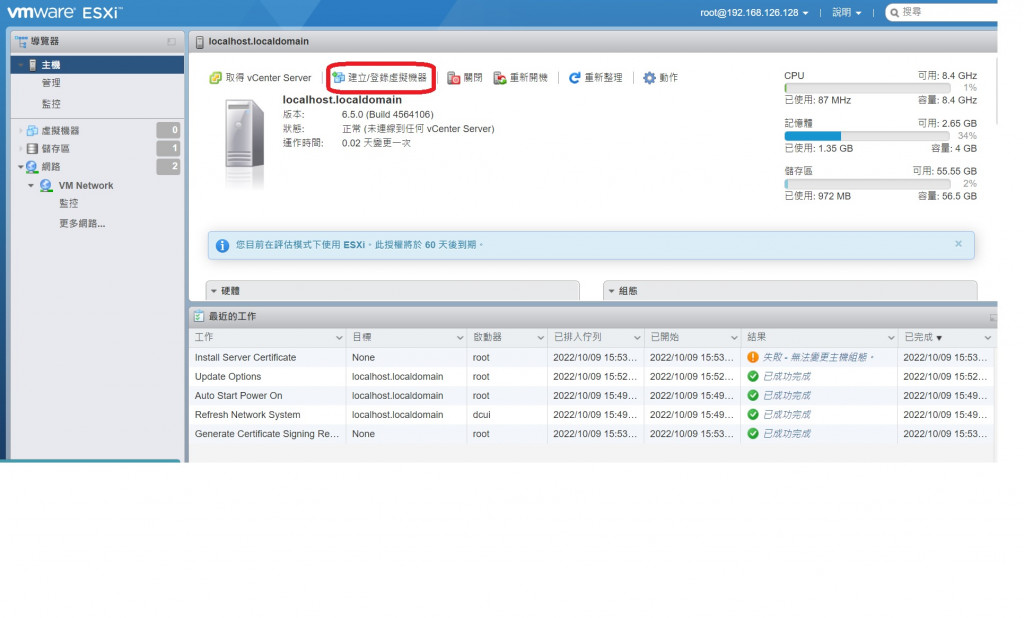This screenshot has width=1024, height=618.
Task: Select 主機 in the navigator
Action: pos(97,65)
